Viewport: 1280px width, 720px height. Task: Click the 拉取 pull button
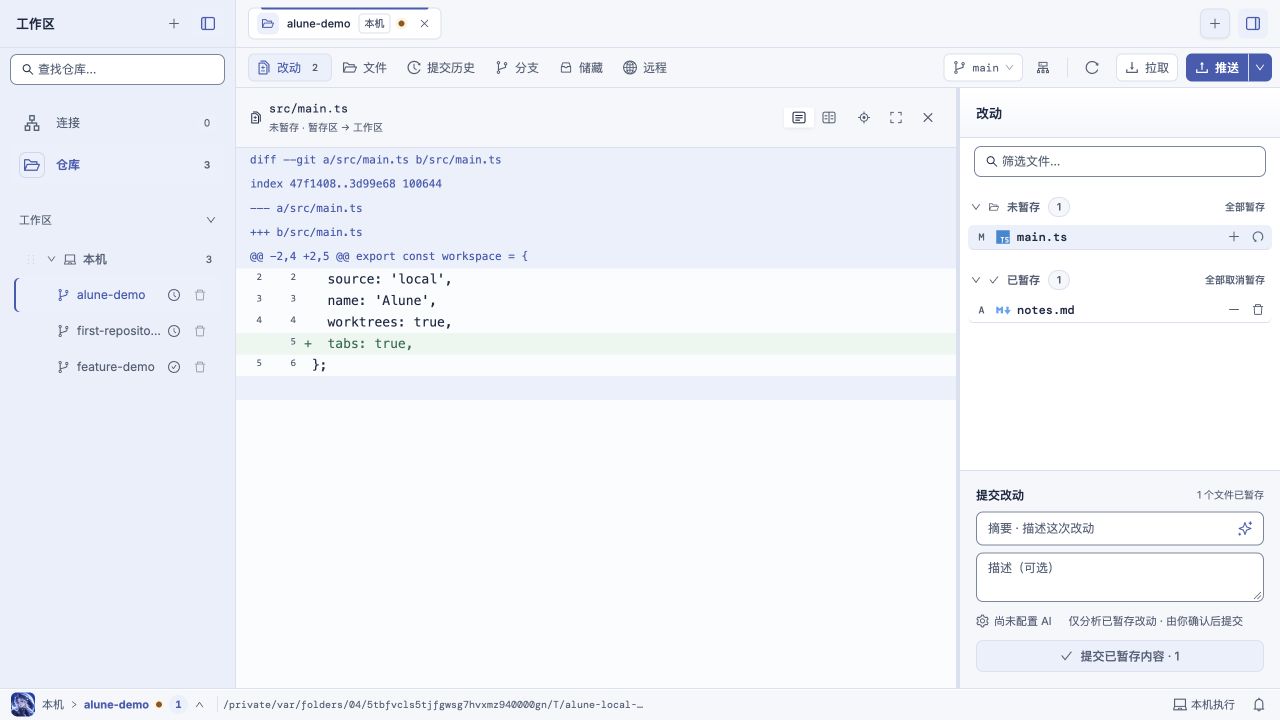(1147, 68)
